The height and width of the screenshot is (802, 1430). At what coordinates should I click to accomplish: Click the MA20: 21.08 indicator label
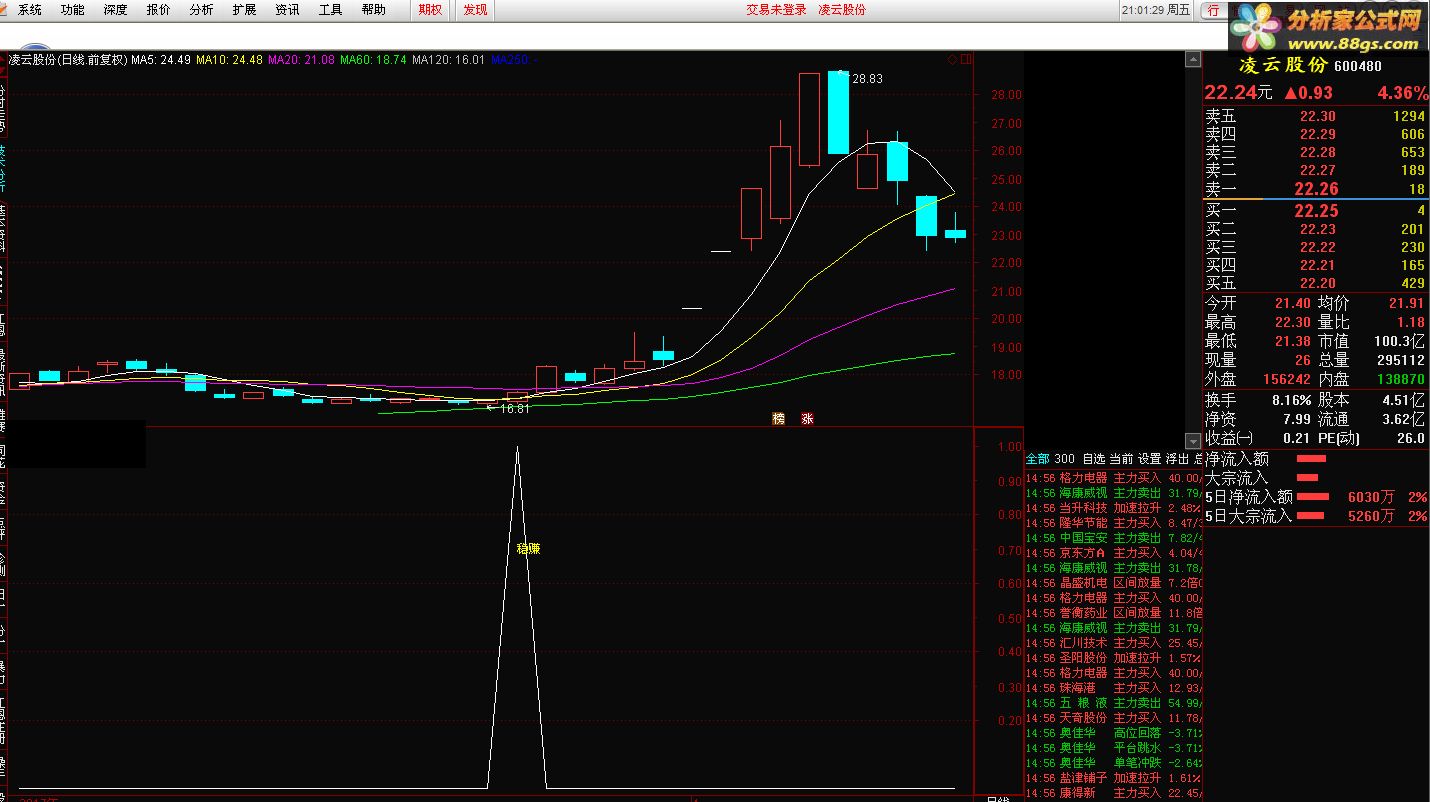click(x=301, y=60)
